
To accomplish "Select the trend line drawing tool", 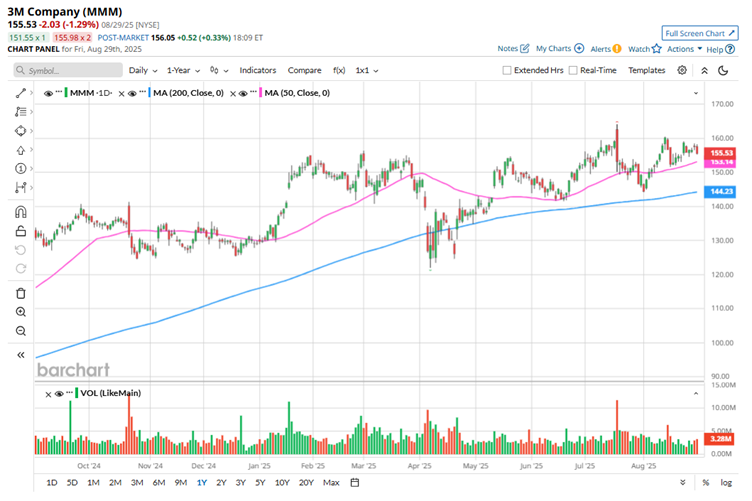I will point(21,93).
